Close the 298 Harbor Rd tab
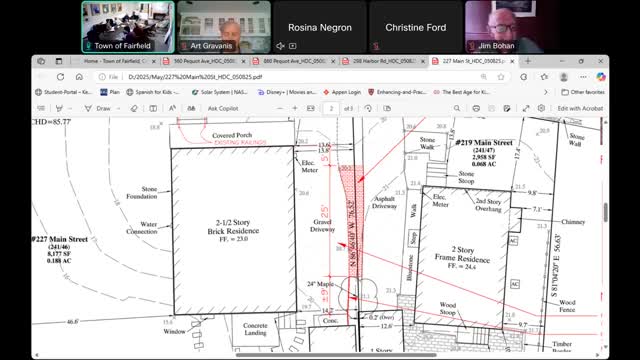Screen dimensions: 640x360 423,61
